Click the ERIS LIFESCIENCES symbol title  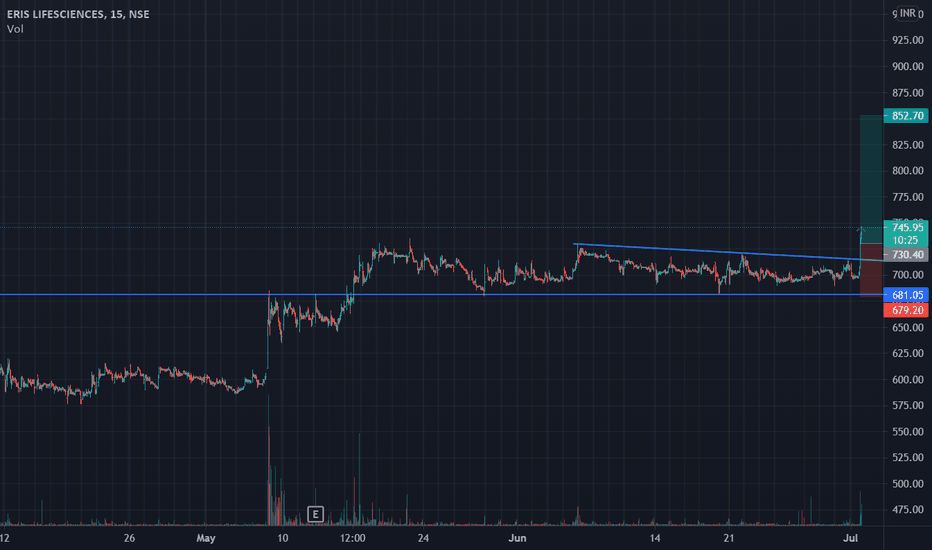[78, 14]
